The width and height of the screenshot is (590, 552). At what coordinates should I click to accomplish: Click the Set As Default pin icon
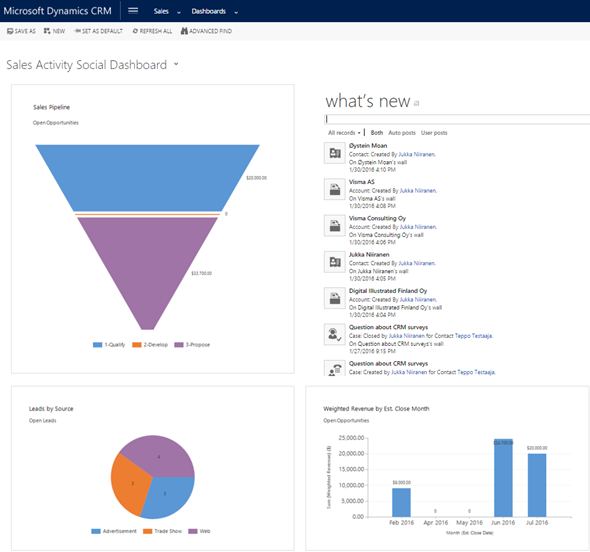[77, 31]
